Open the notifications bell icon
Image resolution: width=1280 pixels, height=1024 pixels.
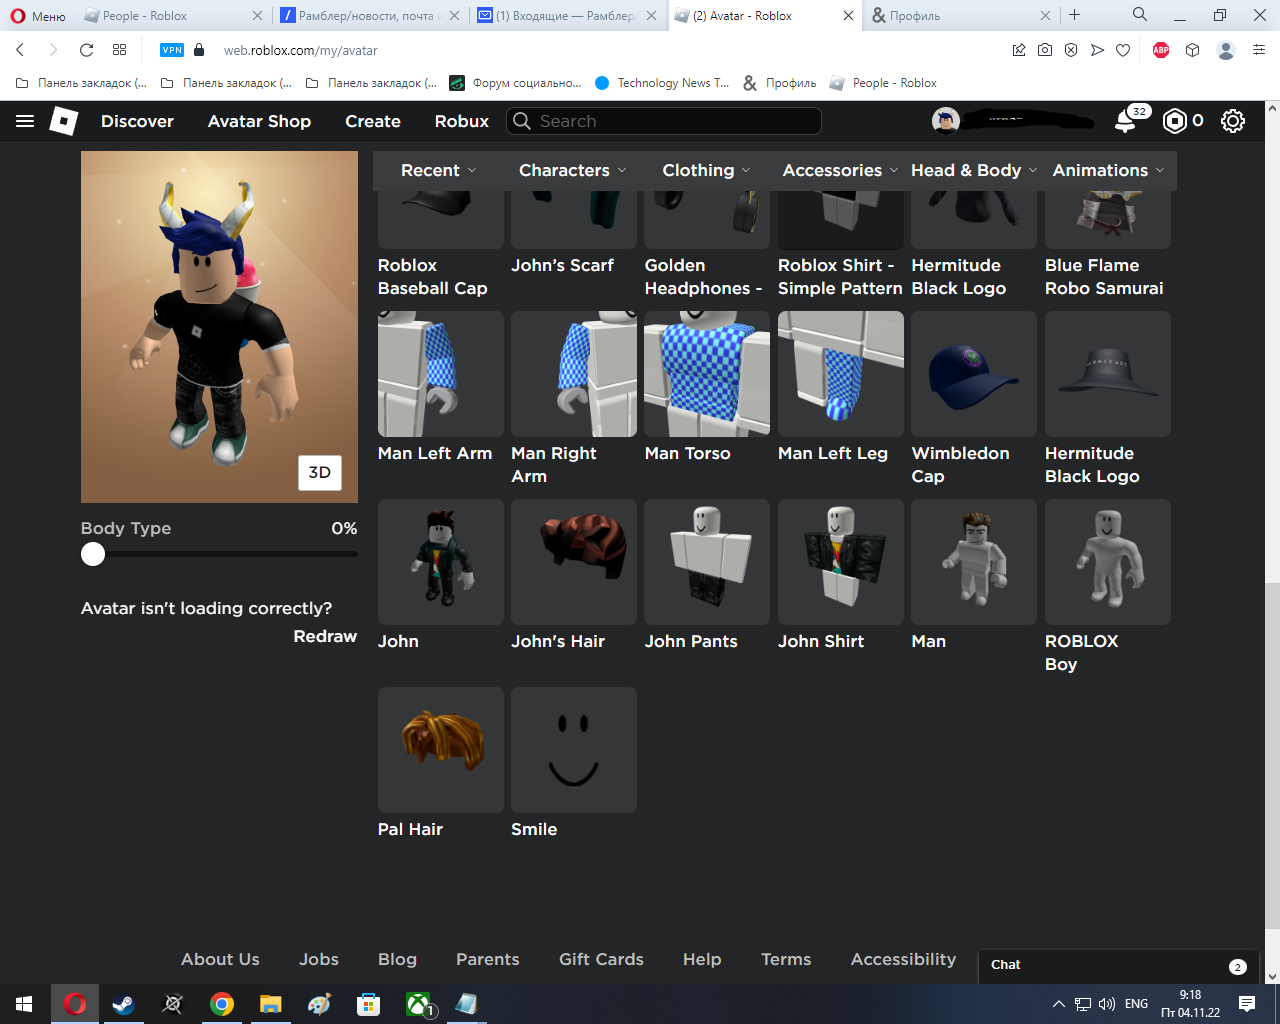click(x=1126, y=121)
